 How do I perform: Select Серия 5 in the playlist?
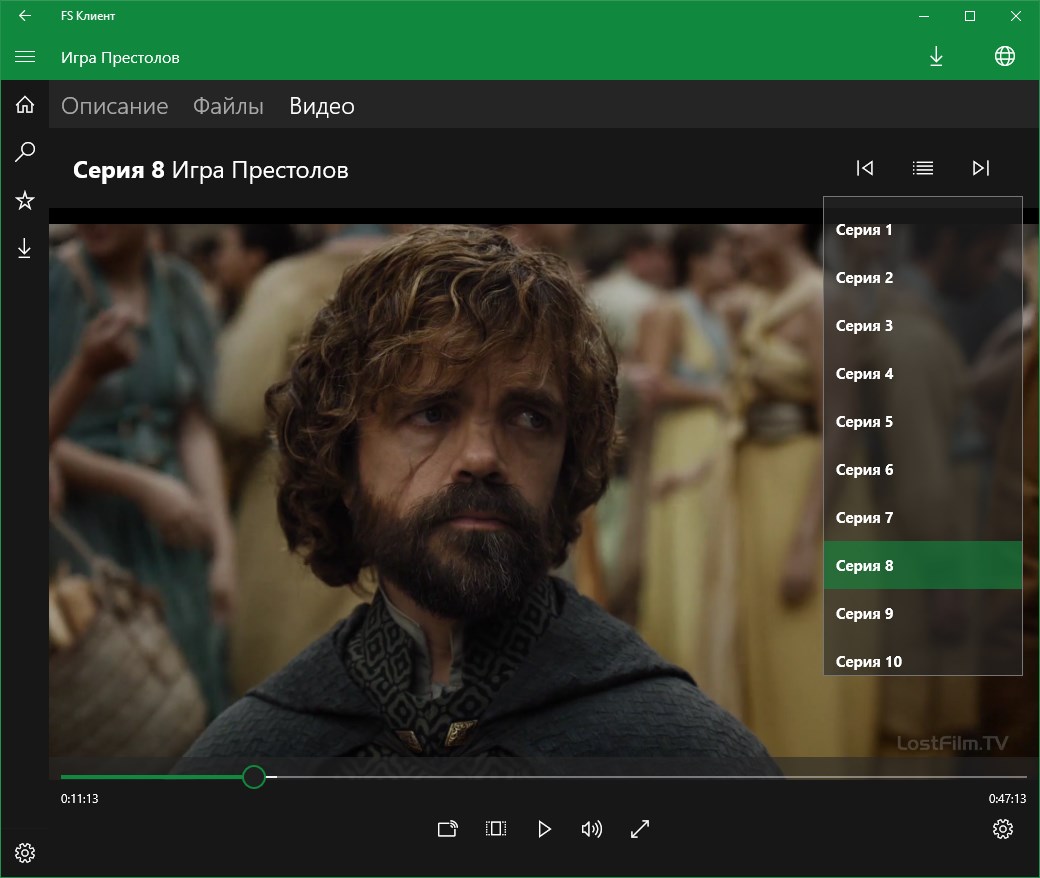tap(923, 422)
